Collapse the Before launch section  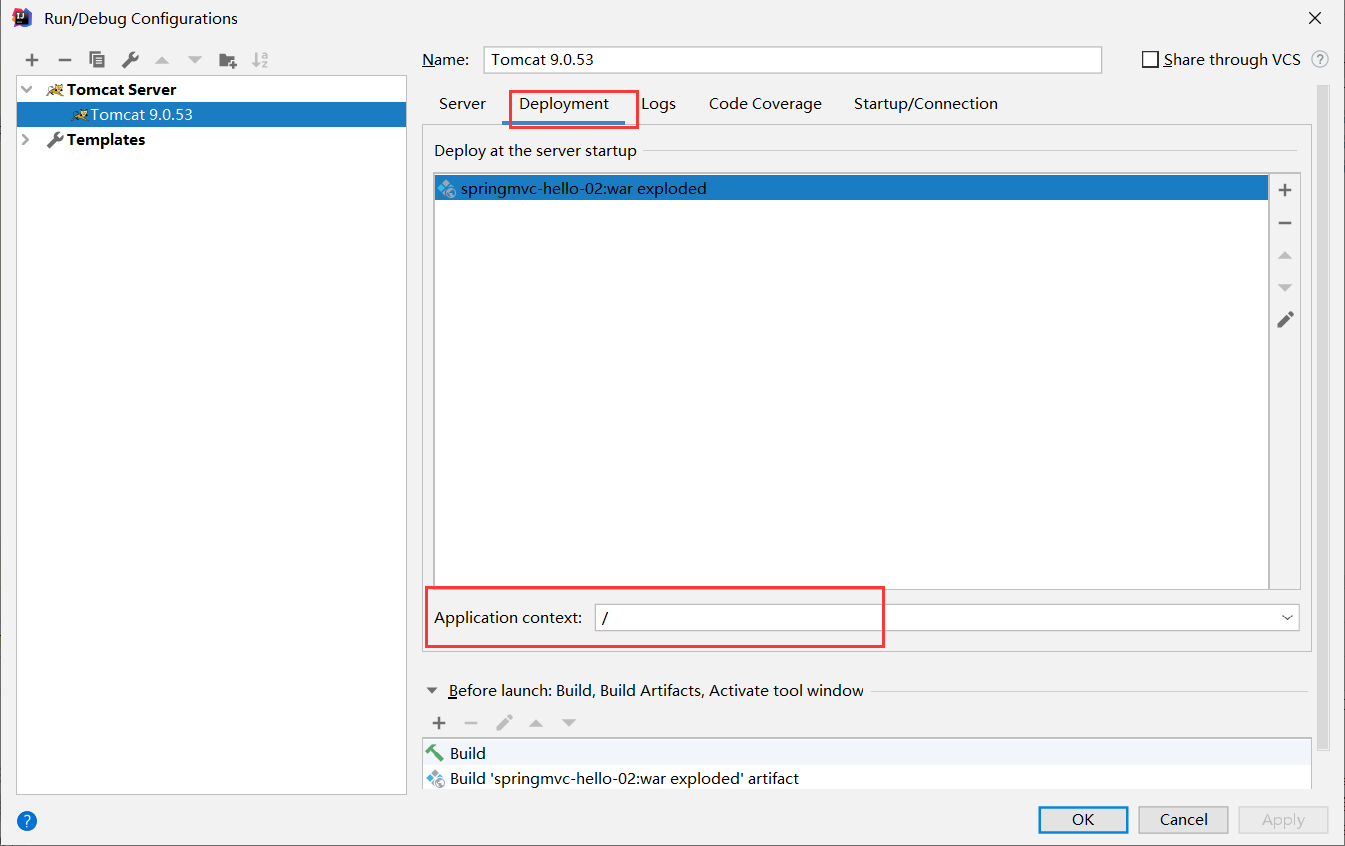point(432,691)
